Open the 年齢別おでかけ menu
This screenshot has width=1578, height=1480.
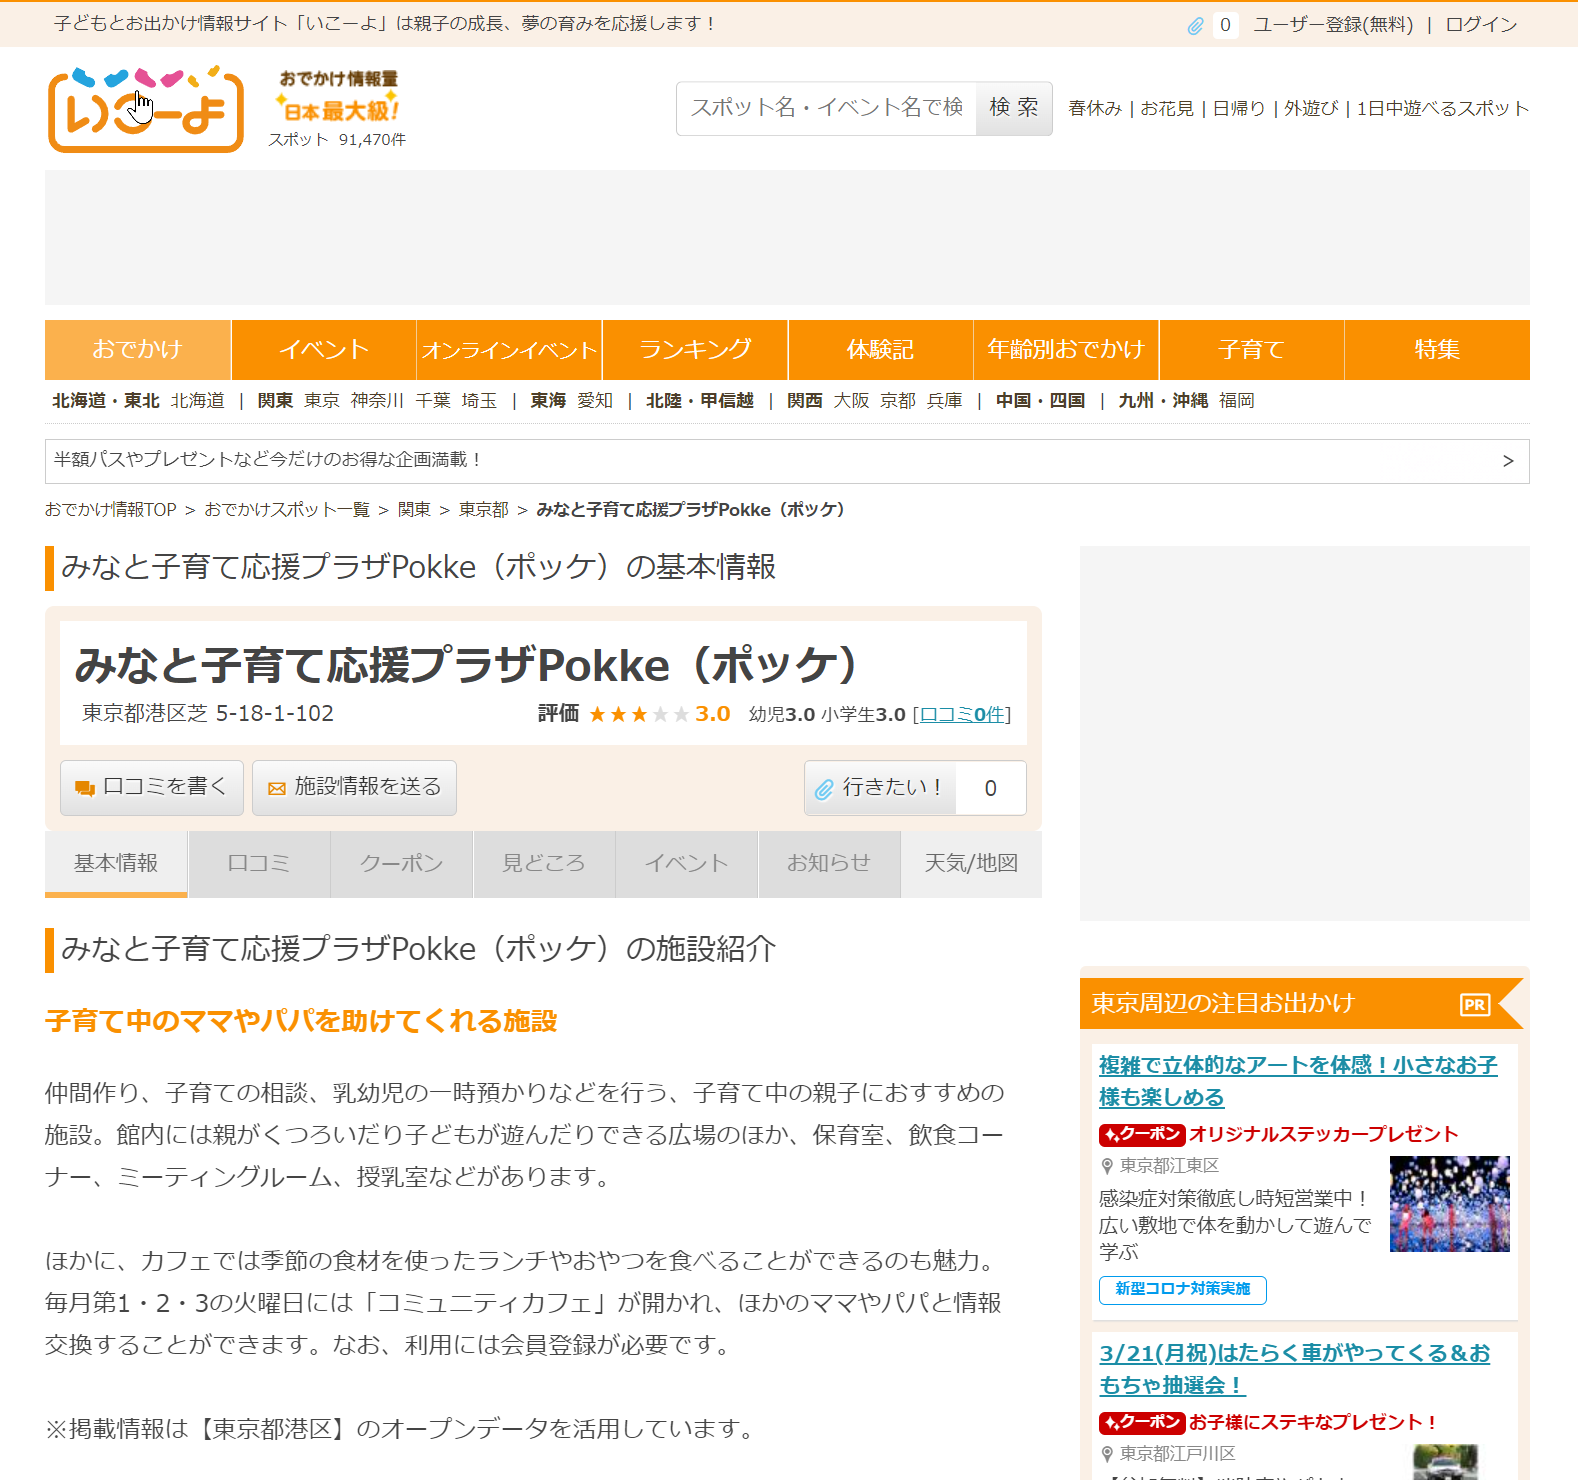(1066, 350)
